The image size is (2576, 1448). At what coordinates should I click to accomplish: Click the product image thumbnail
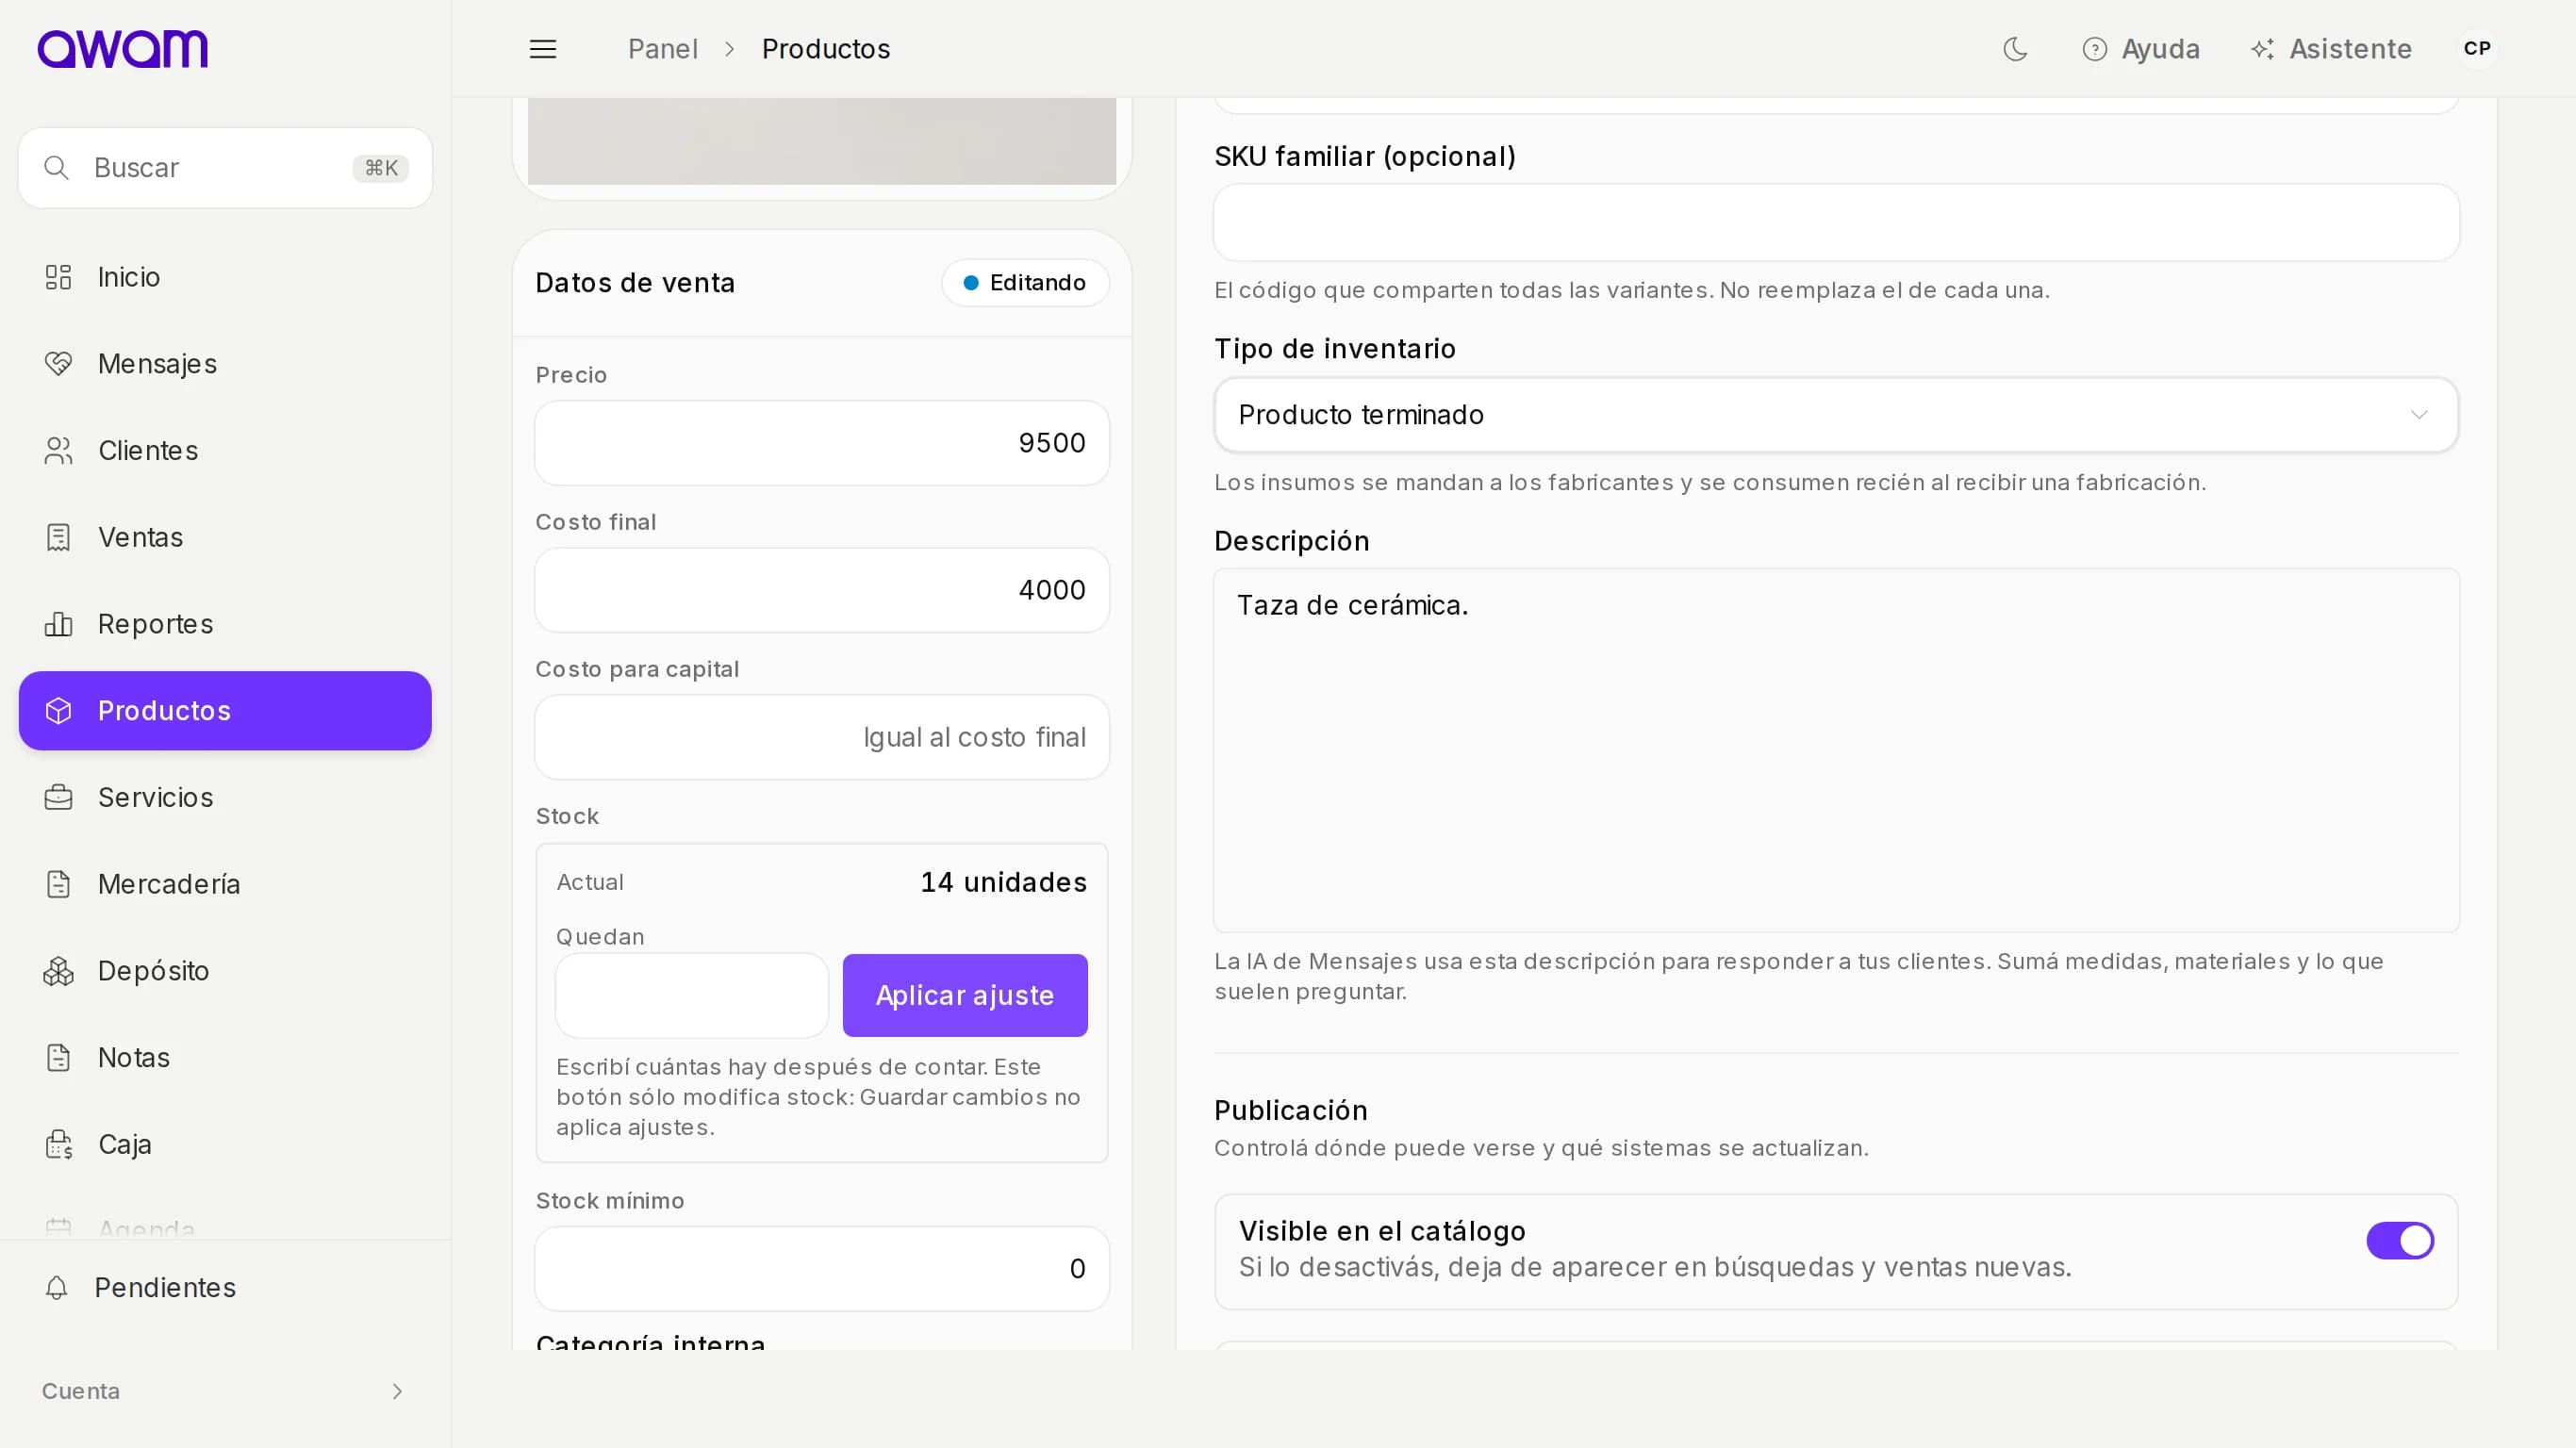822,141
